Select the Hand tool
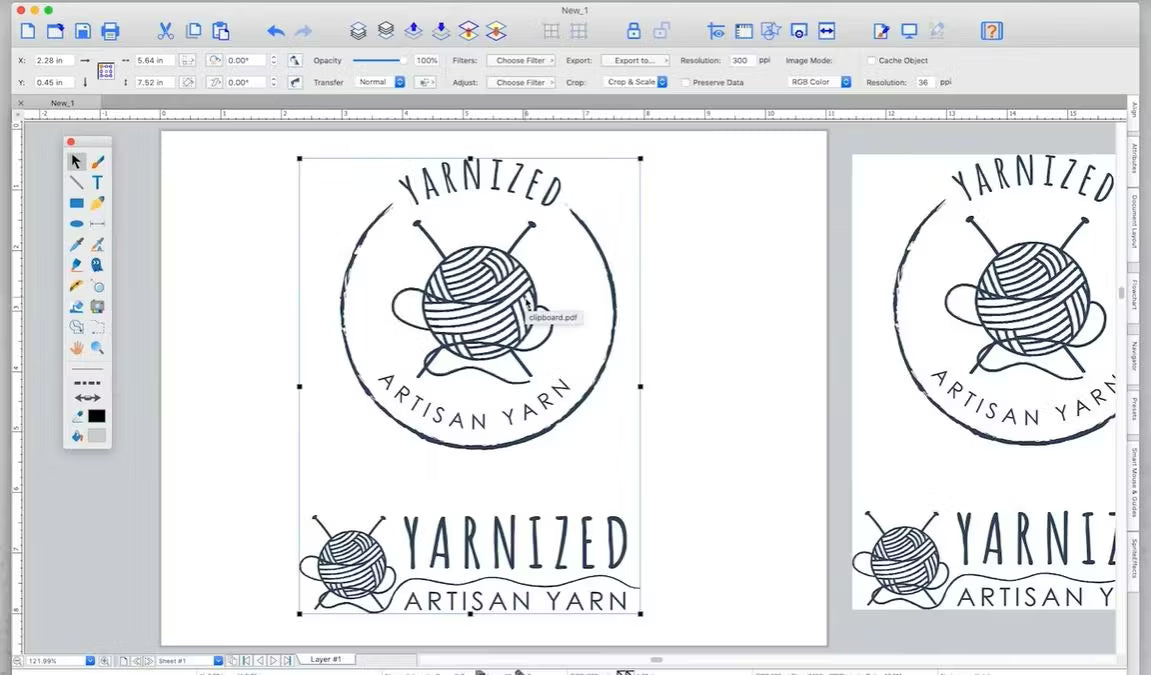This screenshot has height=675, width=1151. coord(75,347)
